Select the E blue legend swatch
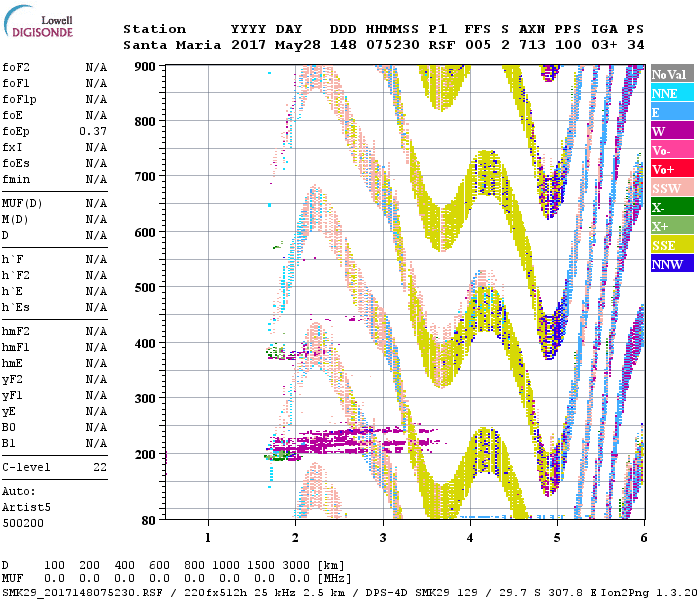Viewport: 700px width, 600px height. coord(672,112)
